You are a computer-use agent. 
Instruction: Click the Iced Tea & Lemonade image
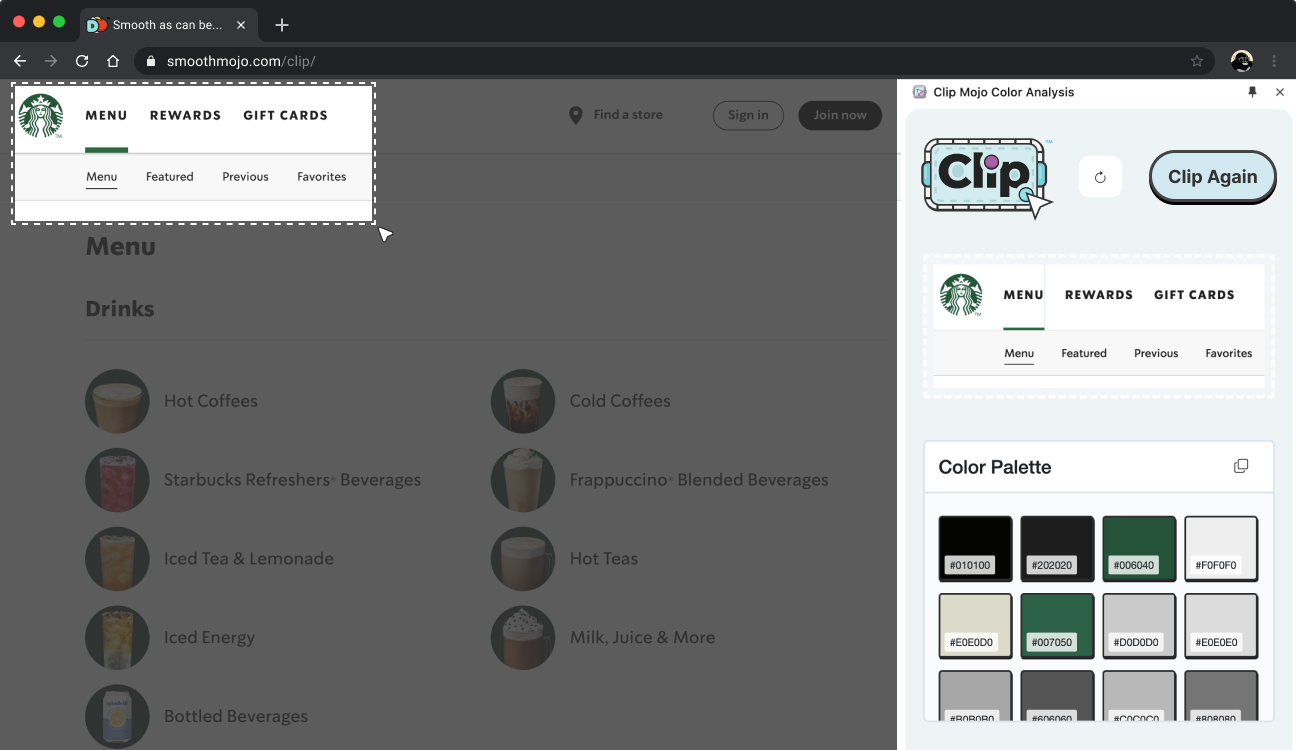[x=117, y=559]
